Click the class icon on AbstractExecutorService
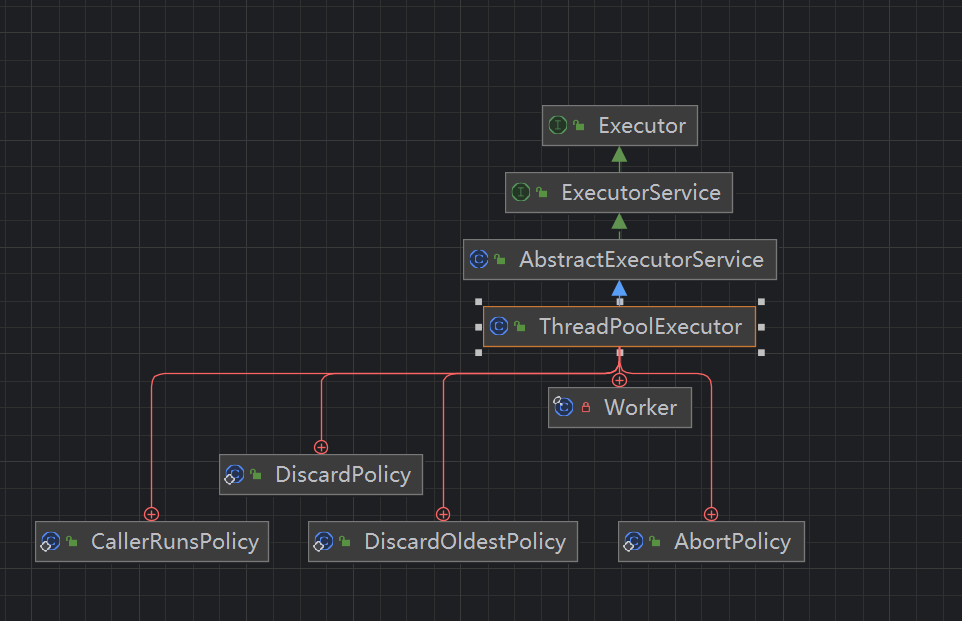Viewport: 962px width, 621px height. [479, 259]
